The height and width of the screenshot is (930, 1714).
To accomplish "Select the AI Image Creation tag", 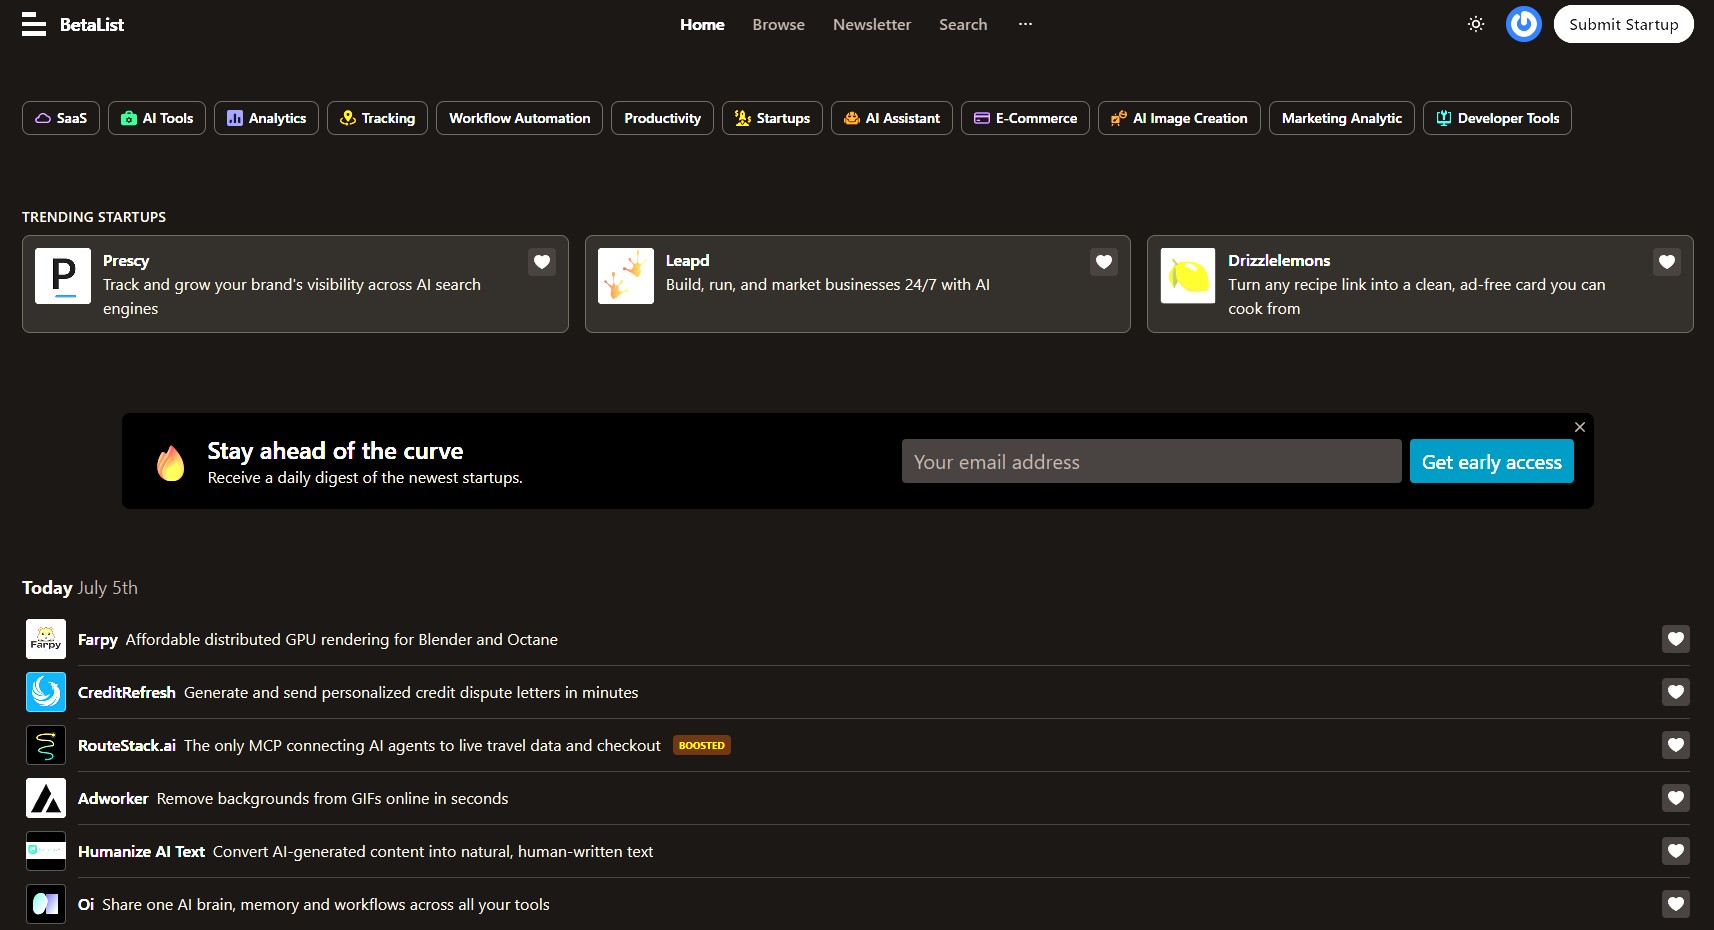I will pos(1179,118).
